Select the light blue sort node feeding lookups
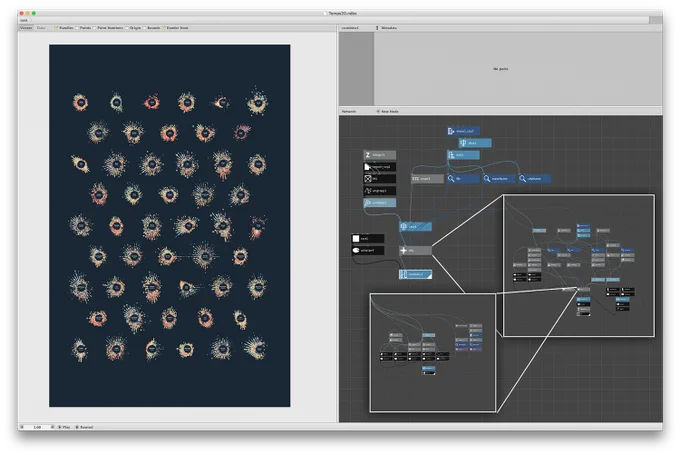The height and width of the screenshot is (455, 680). 463,155
